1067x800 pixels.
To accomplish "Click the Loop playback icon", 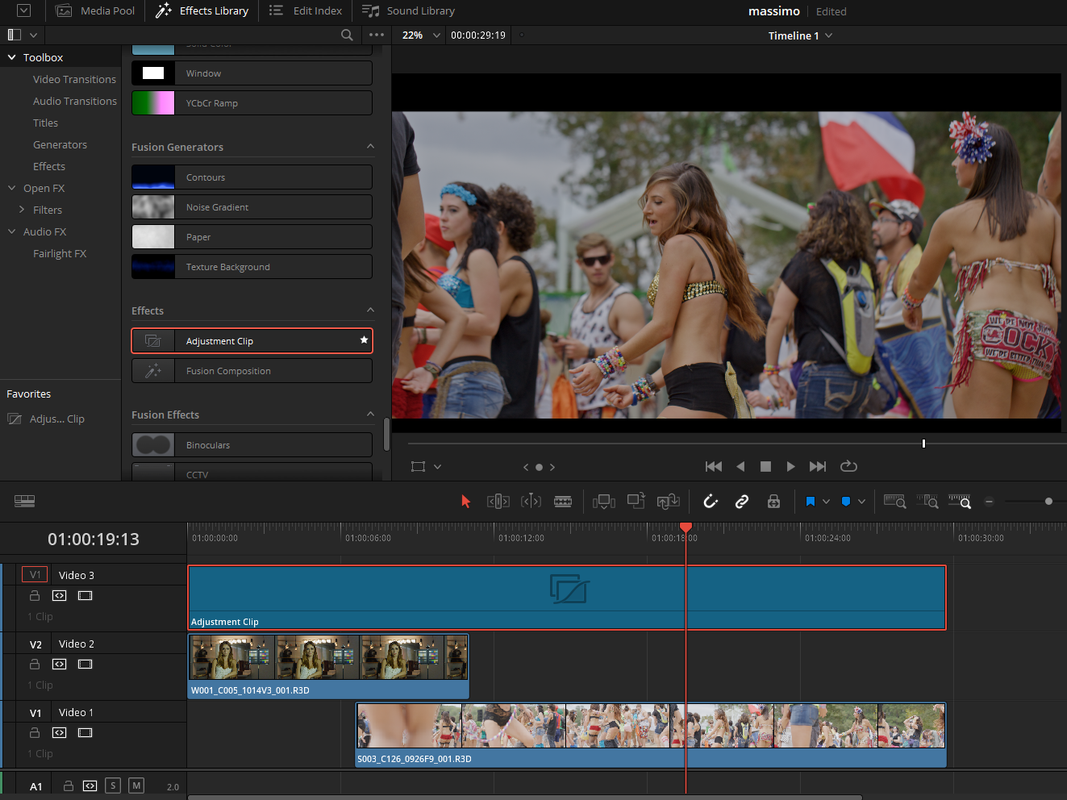I will point(849,466).
